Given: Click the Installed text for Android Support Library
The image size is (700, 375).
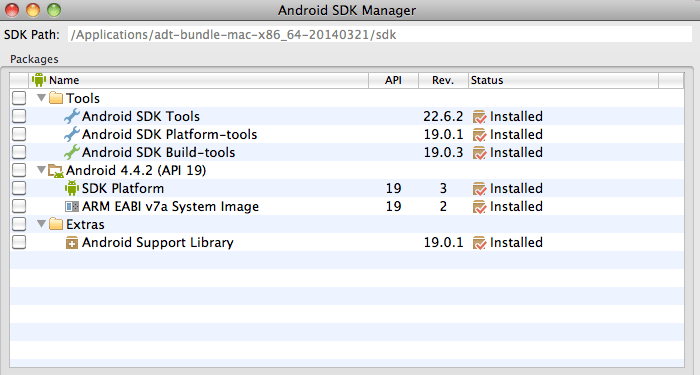Looking at the screenshot, I should tap(517, 242).
